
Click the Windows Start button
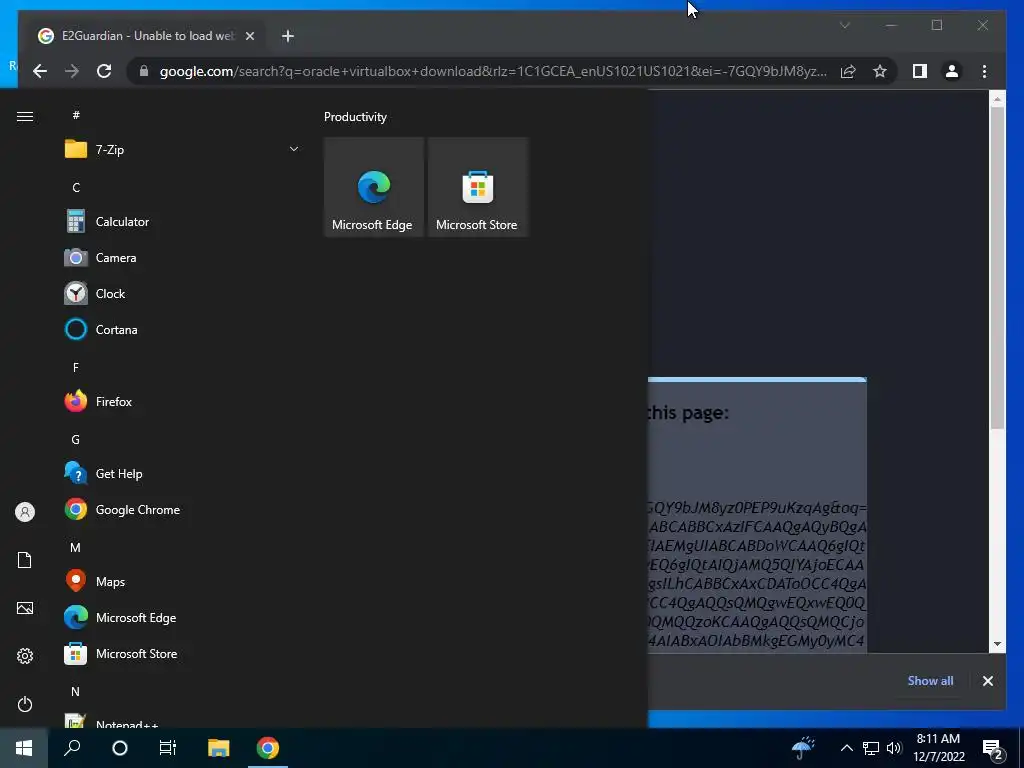click(x=24, y=748)
